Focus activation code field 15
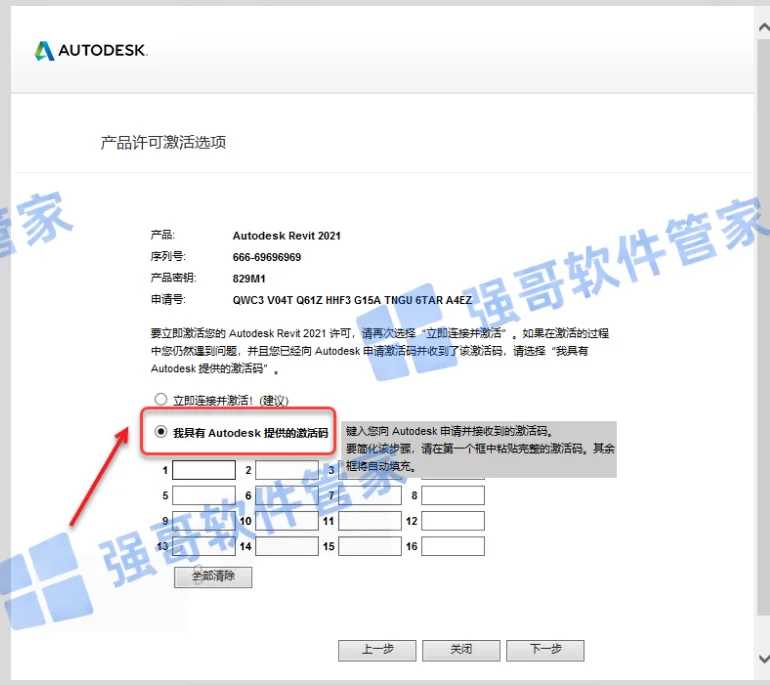This screenshot has height=685, width=770. 370,547
